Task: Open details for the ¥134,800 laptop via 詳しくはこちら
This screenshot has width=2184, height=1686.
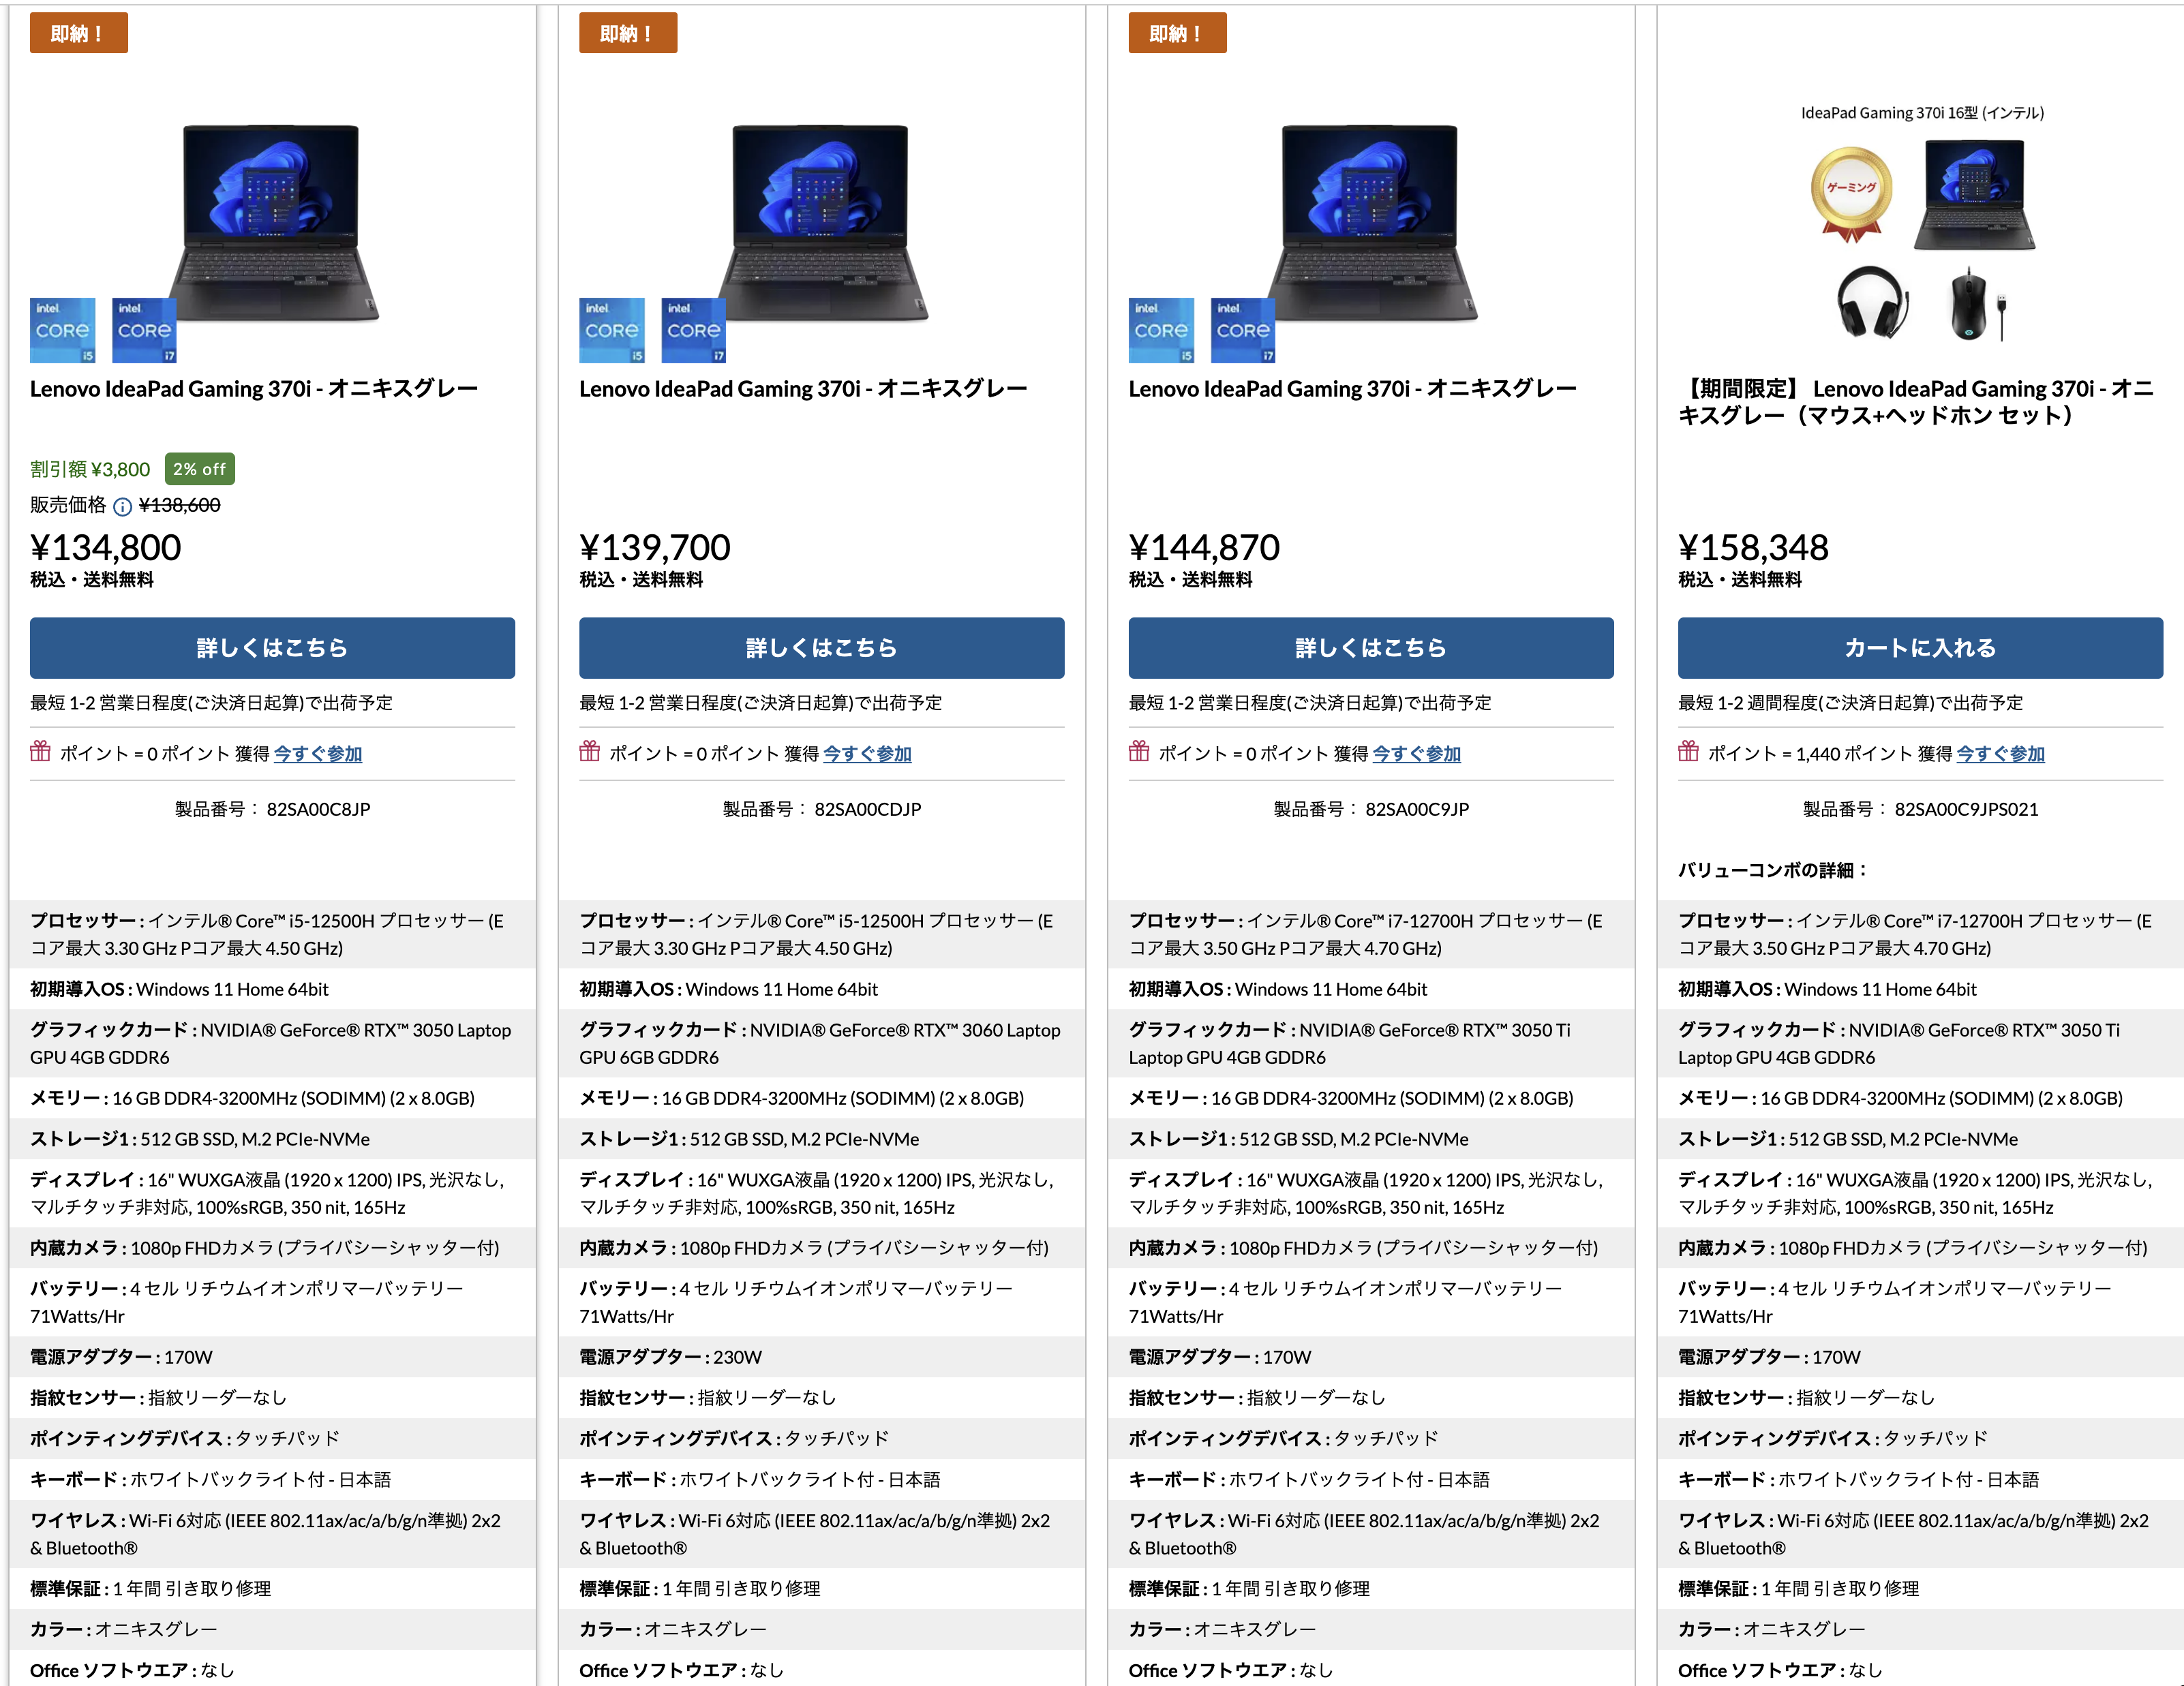Action: 272,648
